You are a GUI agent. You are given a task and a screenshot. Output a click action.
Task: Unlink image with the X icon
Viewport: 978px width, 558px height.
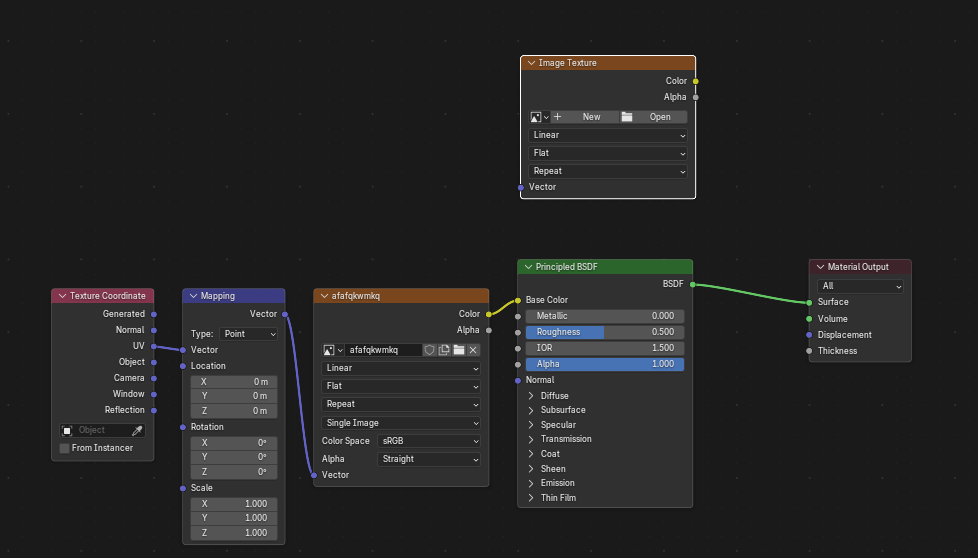[x=473, y=350]
